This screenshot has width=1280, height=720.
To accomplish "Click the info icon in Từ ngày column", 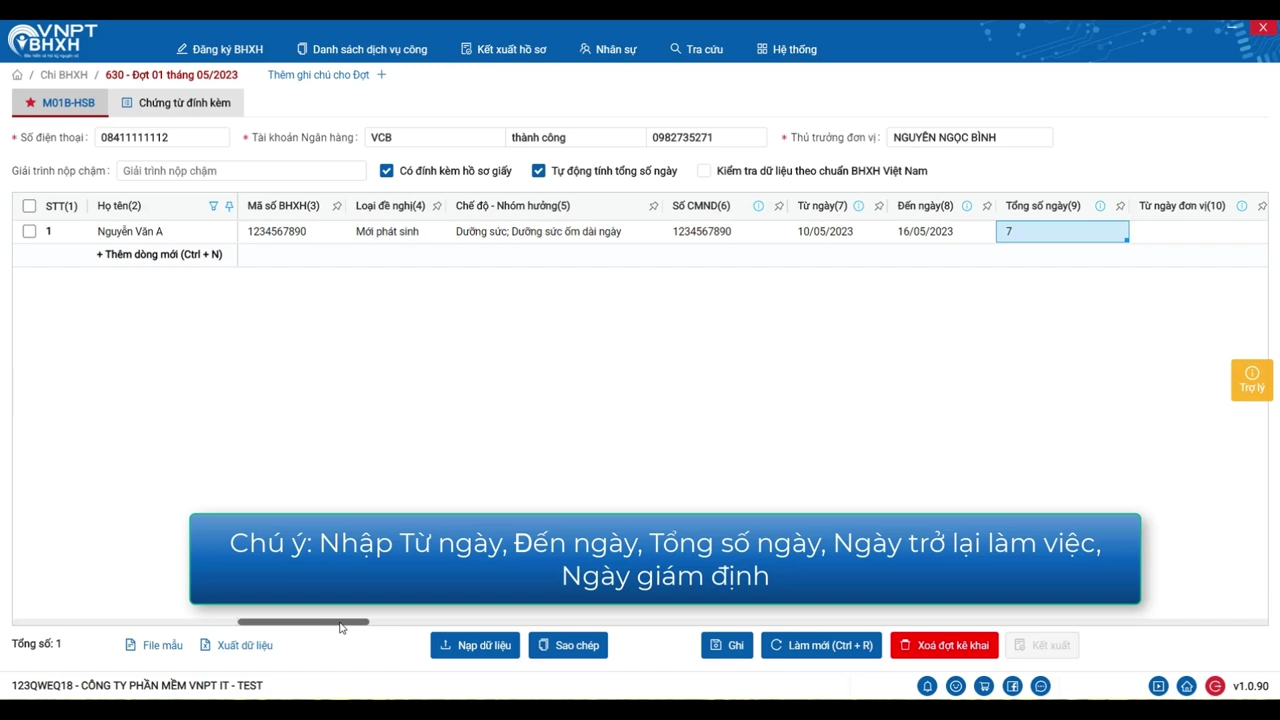I will click(x=858, y=206).
